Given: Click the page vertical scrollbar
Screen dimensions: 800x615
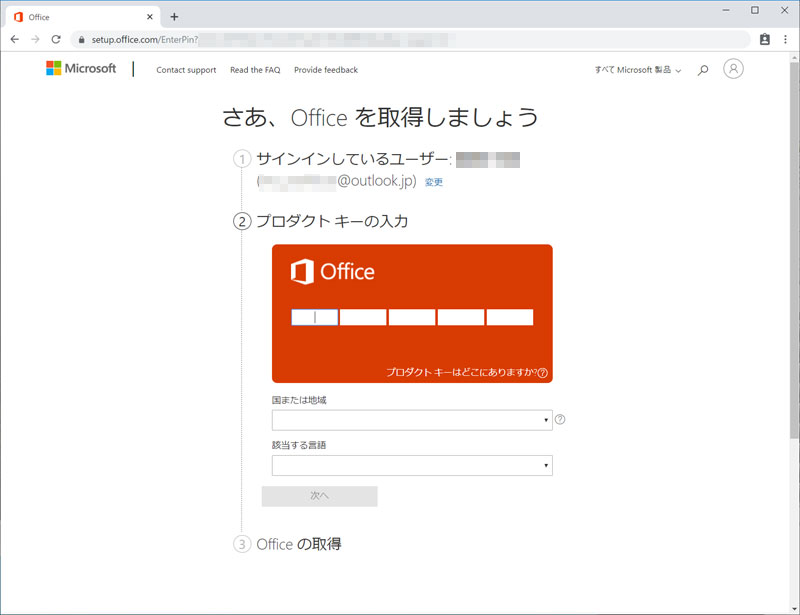Looking at the screenshot, I should pos(794,250).
